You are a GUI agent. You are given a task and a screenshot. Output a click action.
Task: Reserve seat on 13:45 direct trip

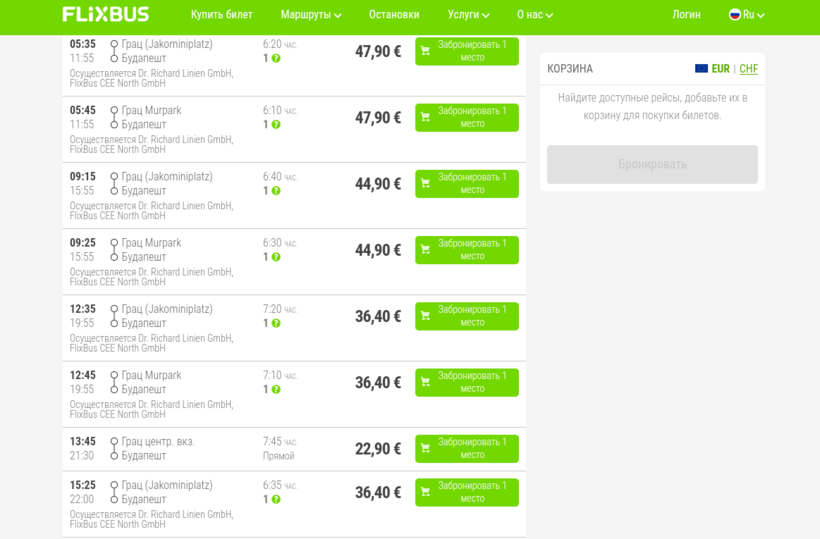(467, 449)
